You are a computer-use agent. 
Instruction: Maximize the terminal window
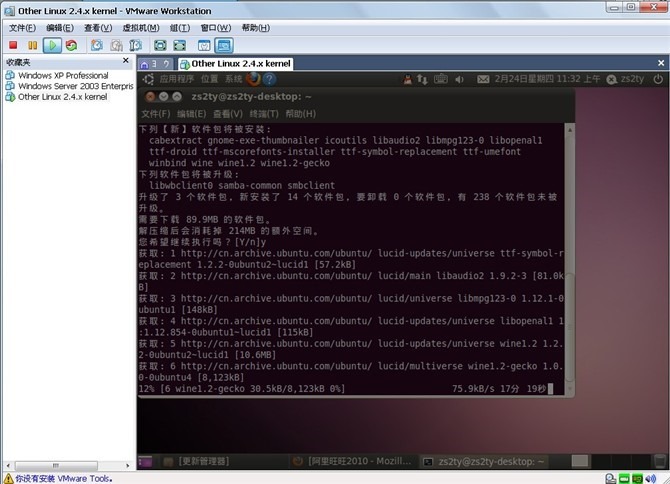pyautogui.click(x=177, y=97)
